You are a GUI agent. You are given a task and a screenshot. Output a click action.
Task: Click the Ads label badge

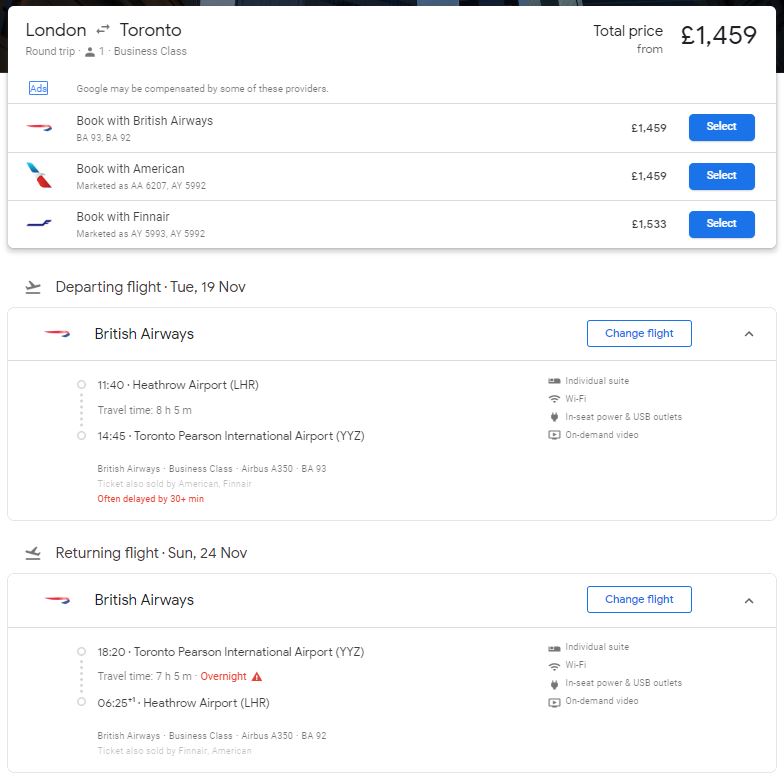point(38,88)
